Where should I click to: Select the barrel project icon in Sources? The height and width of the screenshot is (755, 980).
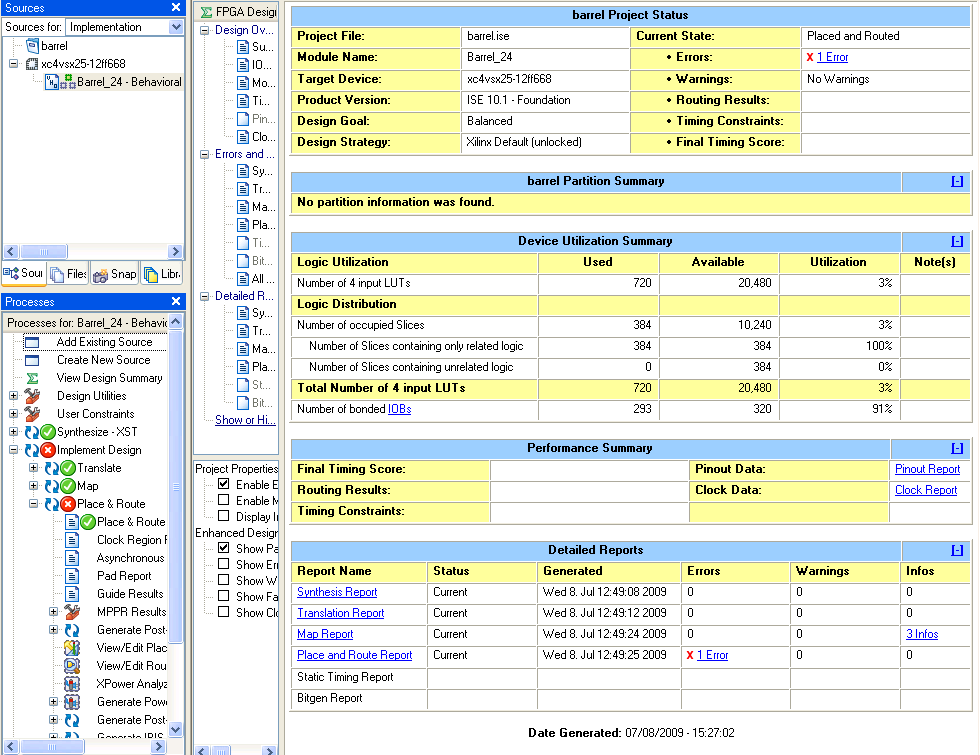(x=32, y=46)
